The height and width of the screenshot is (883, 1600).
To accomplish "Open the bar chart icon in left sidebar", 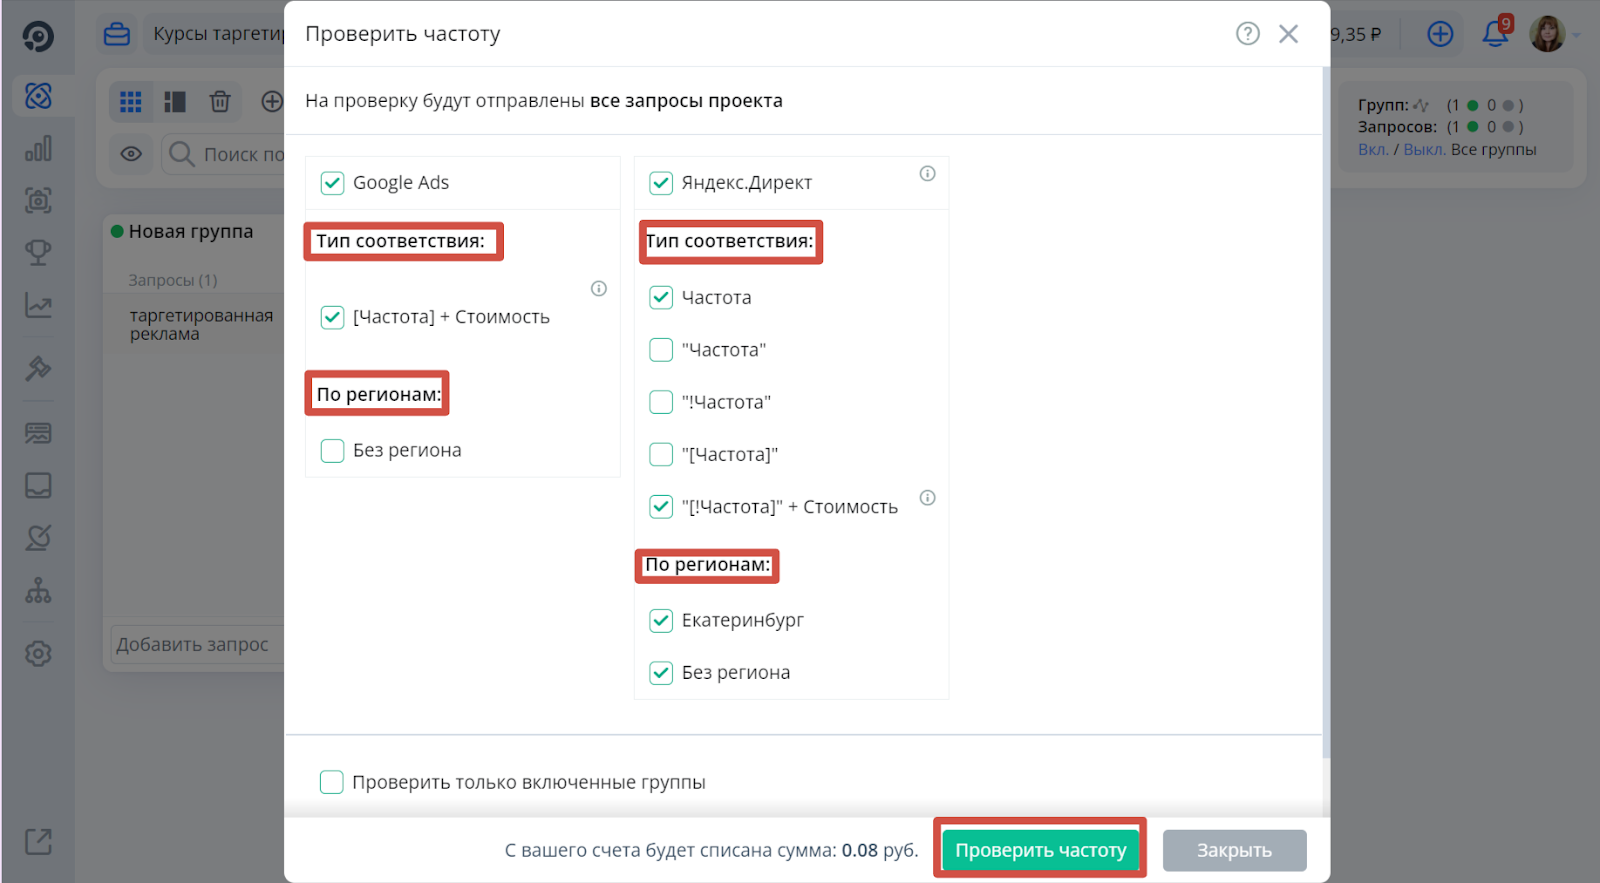I will (38, 149).
